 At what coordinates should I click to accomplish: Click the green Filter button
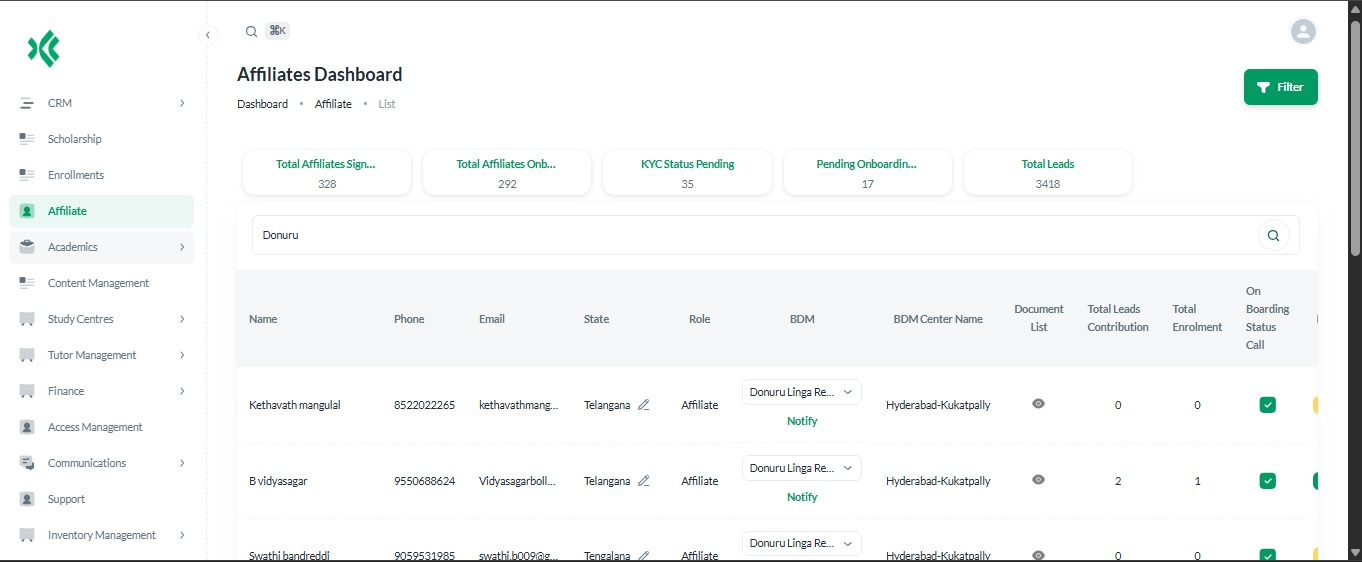pyautogui.click(x=1280, y=87)
